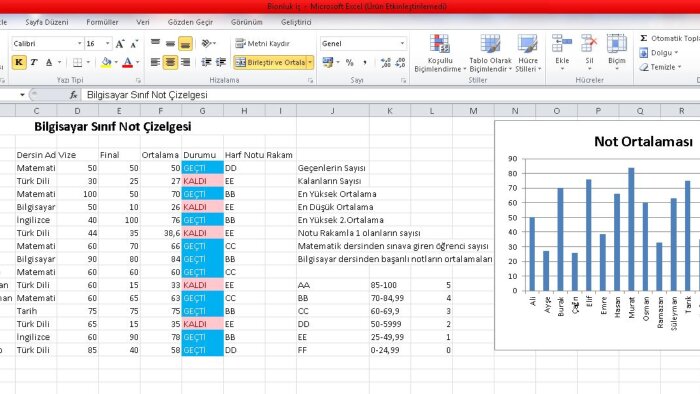Decrease indent
Image resolution: width=700 pixels, height=394 pixels.
(x=206, y=62)
